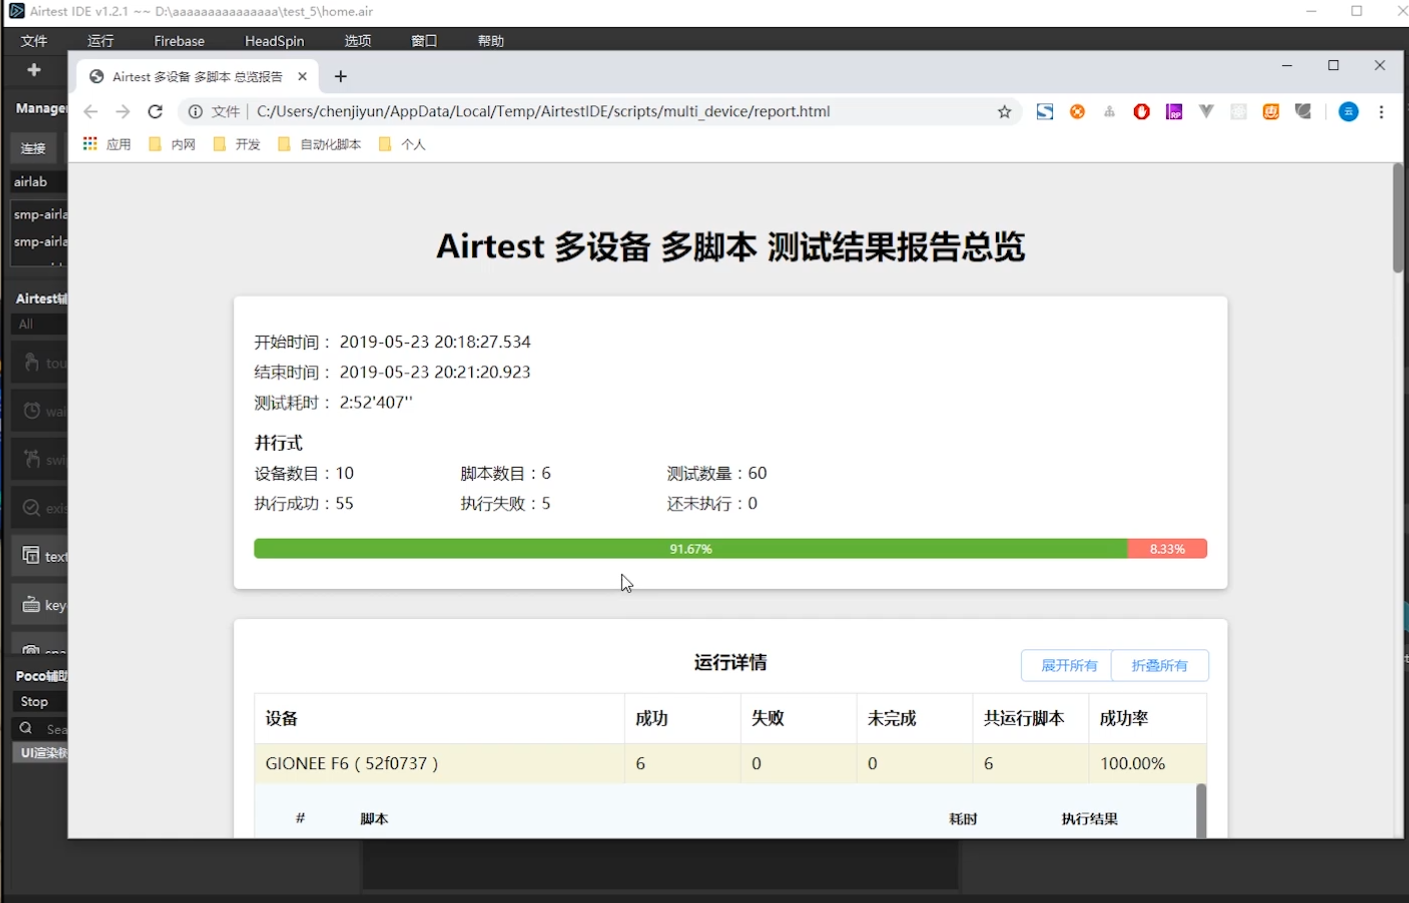Click the red 8.33% failure progress segment

pyautogui.click(x=1167, y=549)
